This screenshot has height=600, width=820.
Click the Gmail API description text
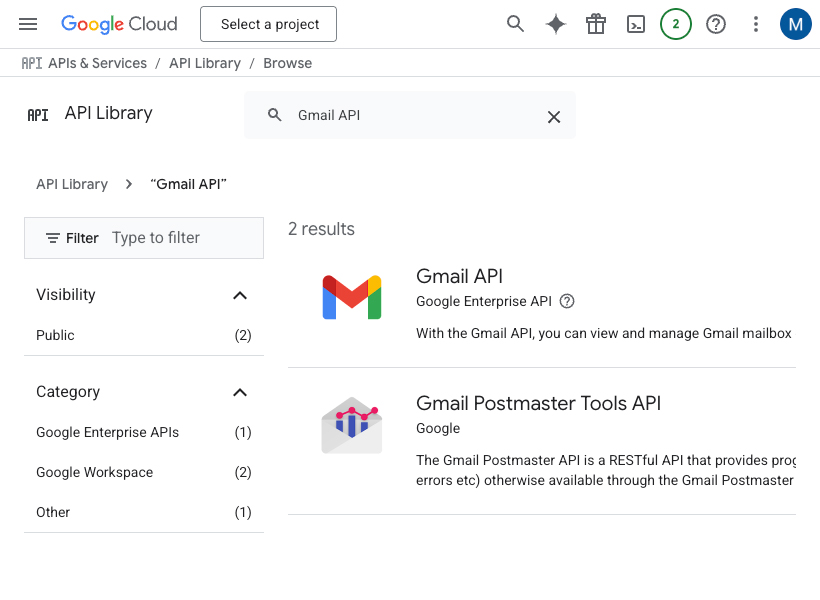tap(606, 333)
